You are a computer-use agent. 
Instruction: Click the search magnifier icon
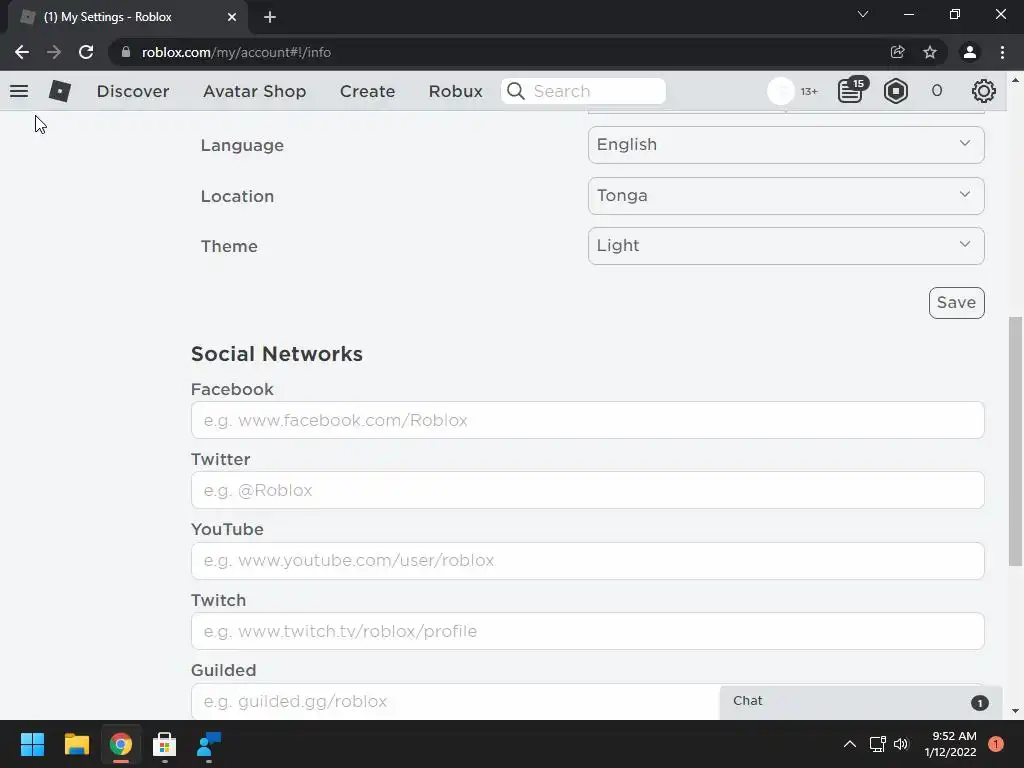516,91
